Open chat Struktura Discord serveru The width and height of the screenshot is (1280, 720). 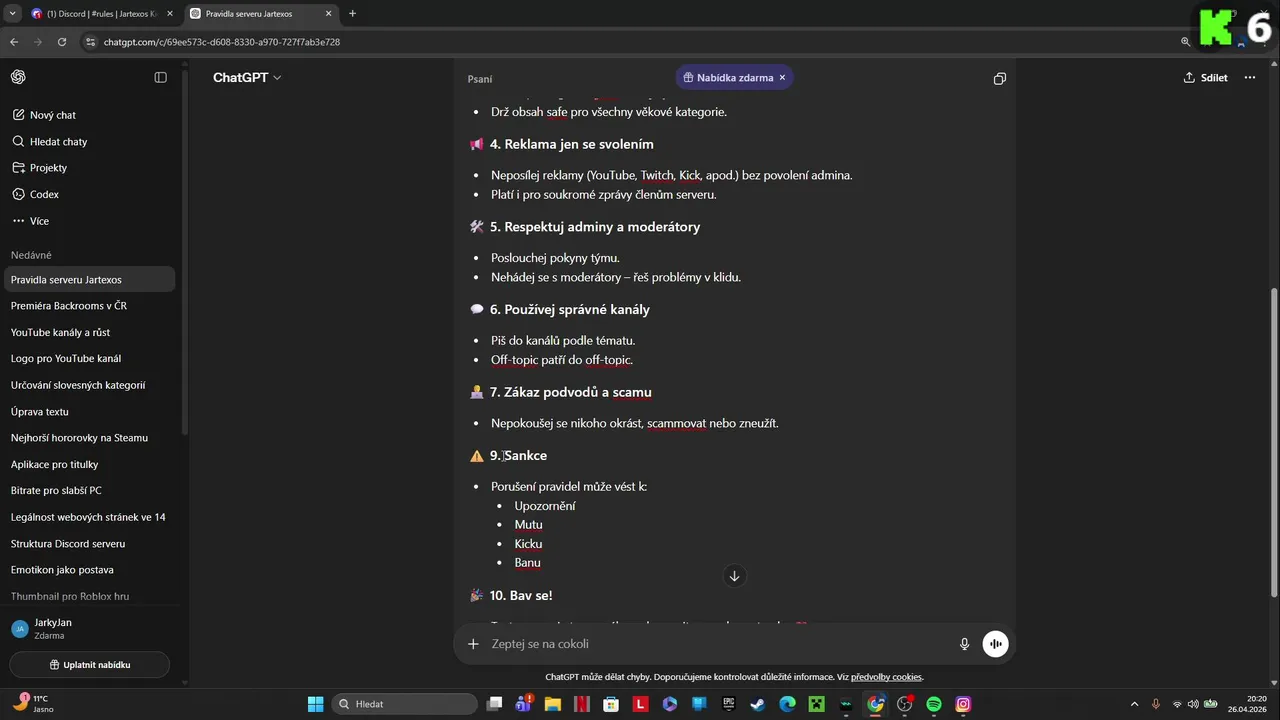pyautogui.click(x=90, y=543)
